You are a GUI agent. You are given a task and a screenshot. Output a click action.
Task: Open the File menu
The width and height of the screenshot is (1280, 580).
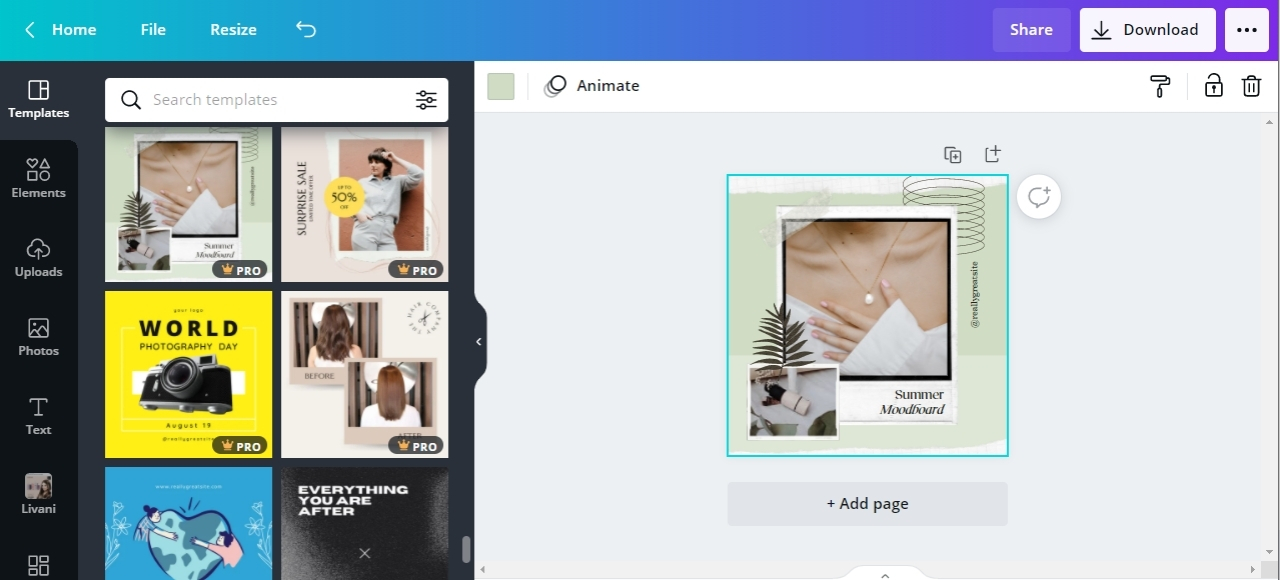(153, 30)
